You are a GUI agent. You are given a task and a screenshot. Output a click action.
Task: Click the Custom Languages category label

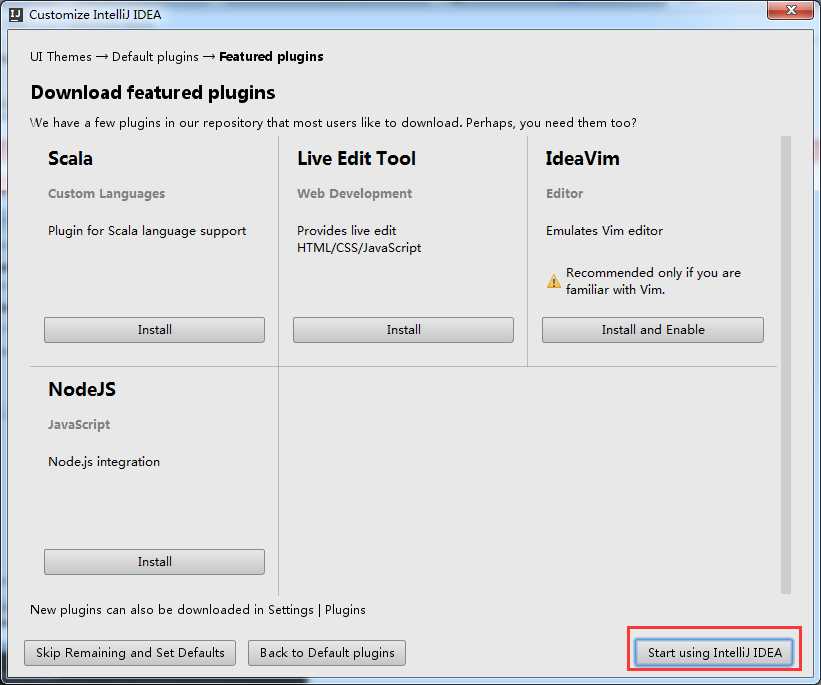[106, 194]
